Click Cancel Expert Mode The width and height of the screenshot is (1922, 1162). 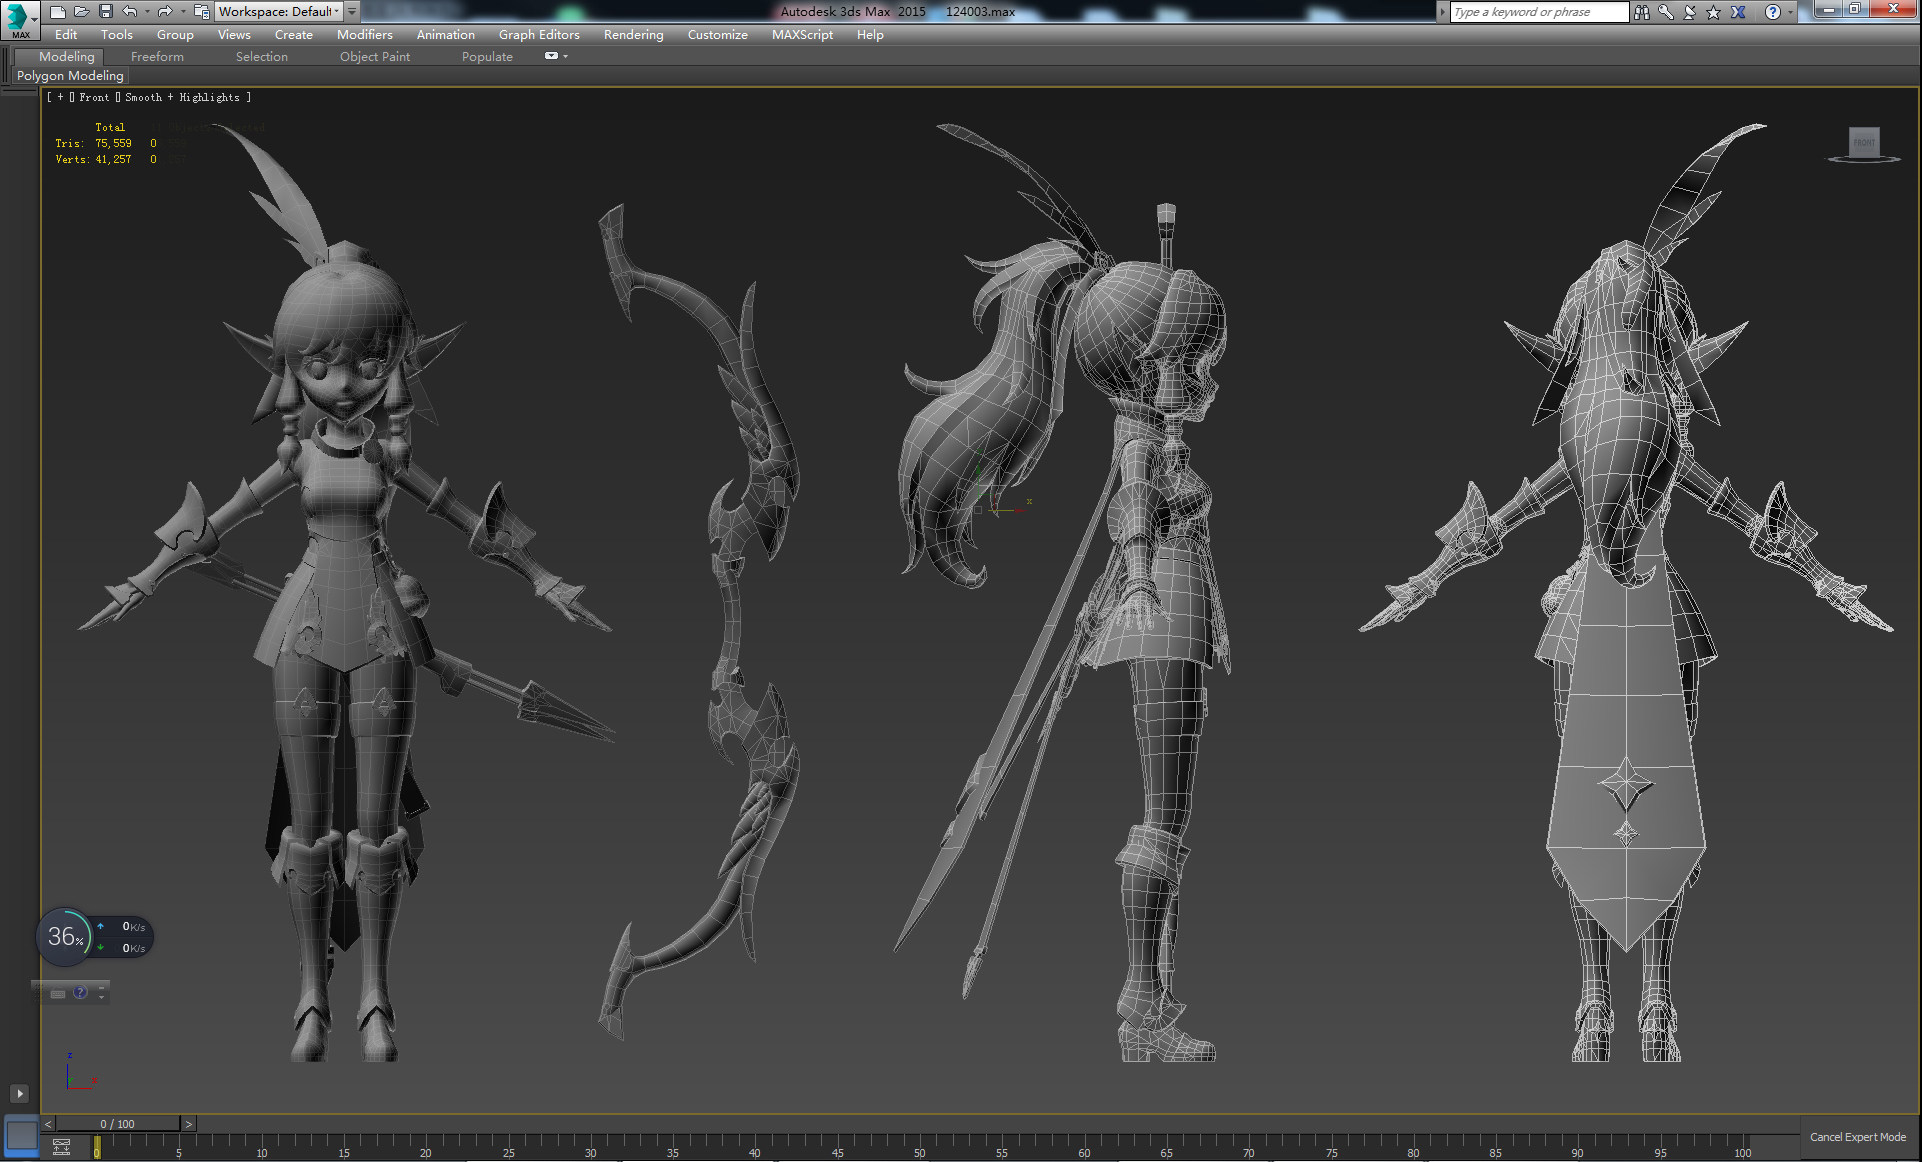click(x=1857, y=1137)
